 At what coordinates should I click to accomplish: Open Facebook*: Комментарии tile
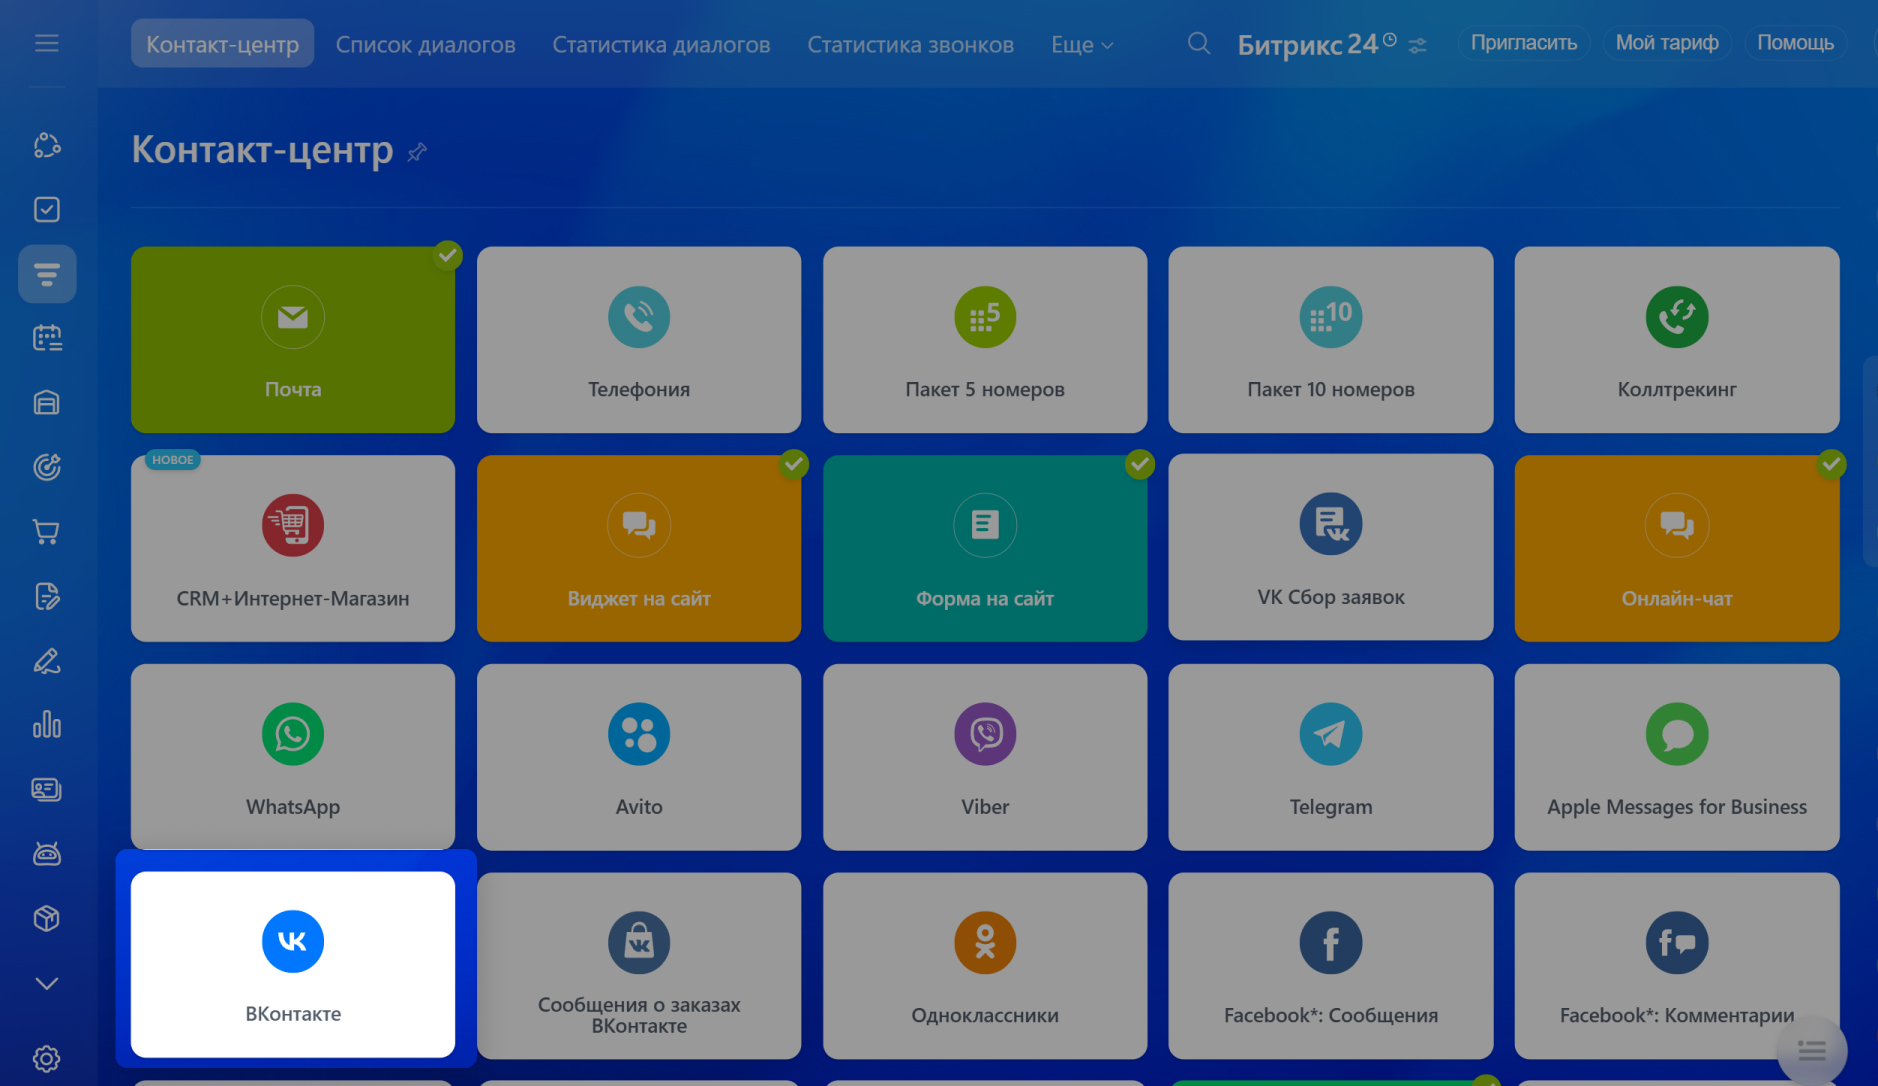[x=1677, y=965]
